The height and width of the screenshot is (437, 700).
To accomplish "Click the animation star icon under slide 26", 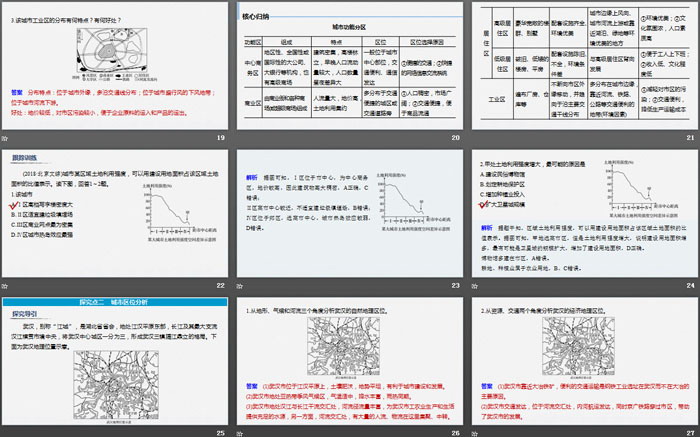I will 240,433.
